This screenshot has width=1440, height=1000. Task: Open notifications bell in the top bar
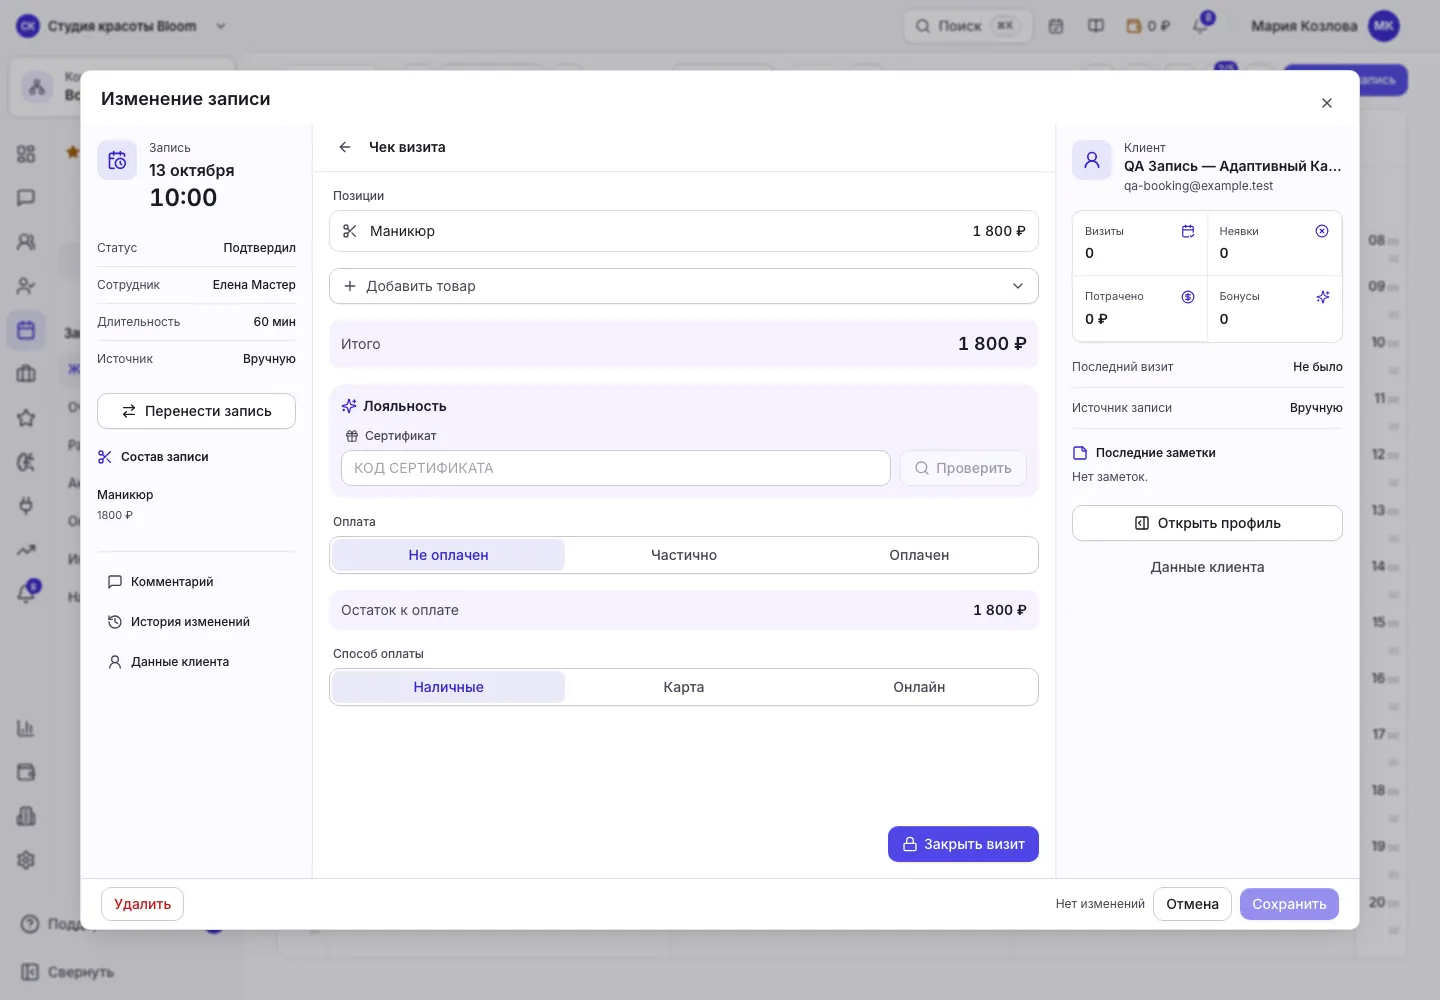point(1201,26)
